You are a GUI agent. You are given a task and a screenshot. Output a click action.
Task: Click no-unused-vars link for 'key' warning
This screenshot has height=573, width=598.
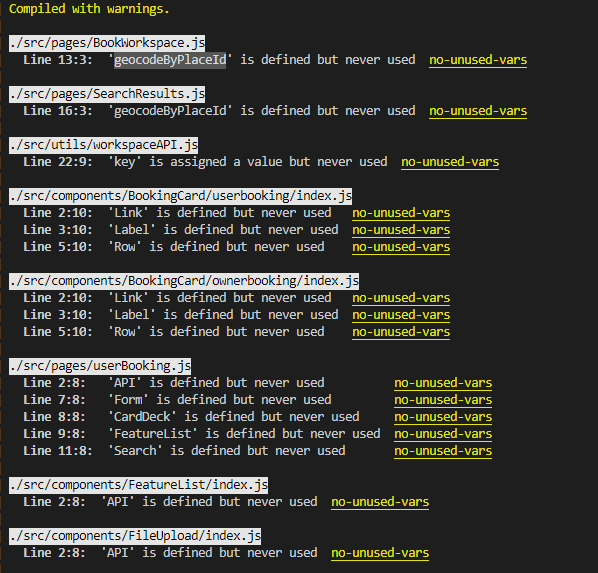pos(450,163)
